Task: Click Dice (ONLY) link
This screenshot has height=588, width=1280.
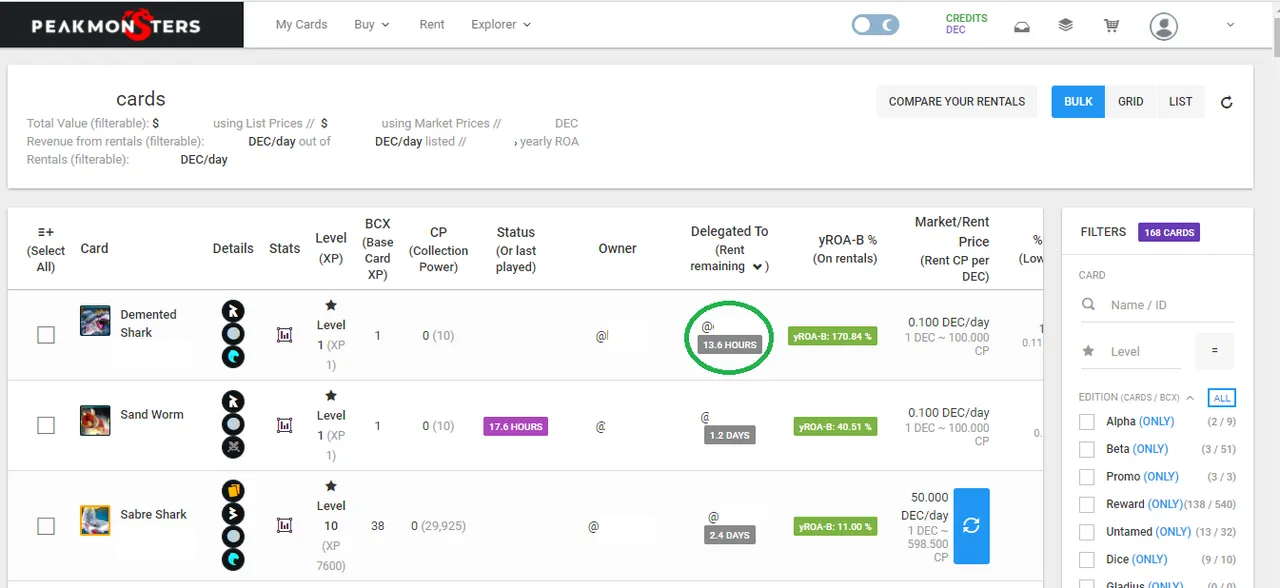Action: (x=1150, y=560)
